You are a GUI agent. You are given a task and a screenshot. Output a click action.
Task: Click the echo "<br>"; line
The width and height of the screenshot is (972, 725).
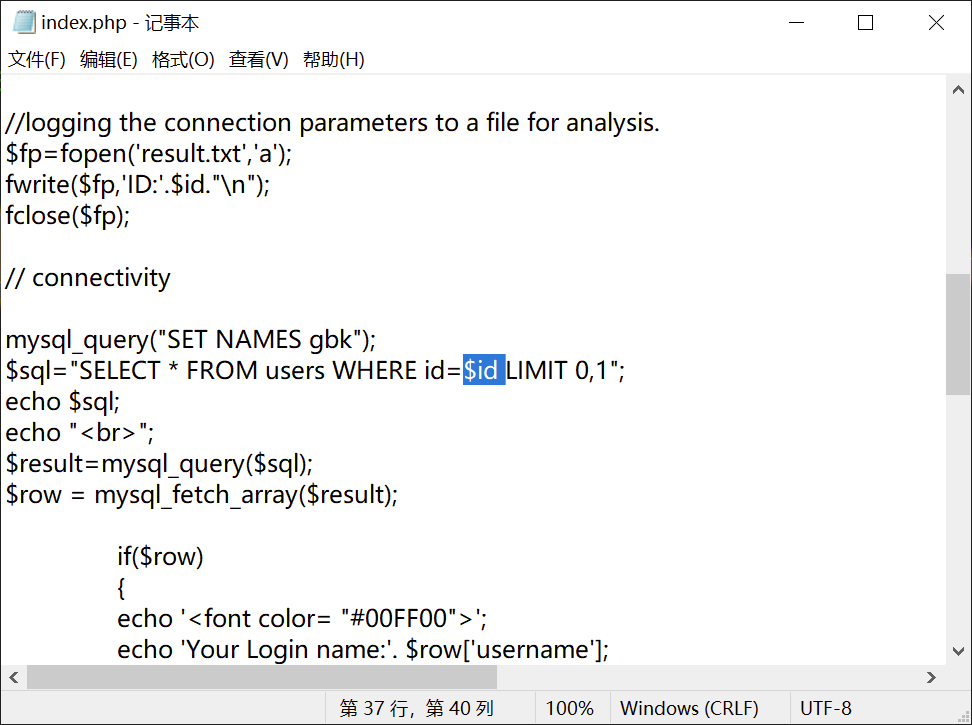(79, 433)
